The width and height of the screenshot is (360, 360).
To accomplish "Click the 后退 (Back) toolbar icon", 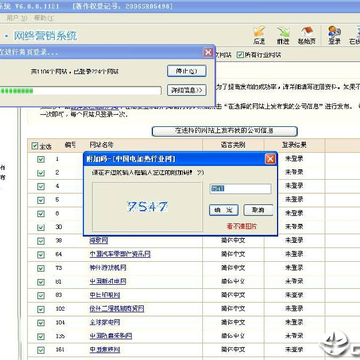I will tap(259, 35).
